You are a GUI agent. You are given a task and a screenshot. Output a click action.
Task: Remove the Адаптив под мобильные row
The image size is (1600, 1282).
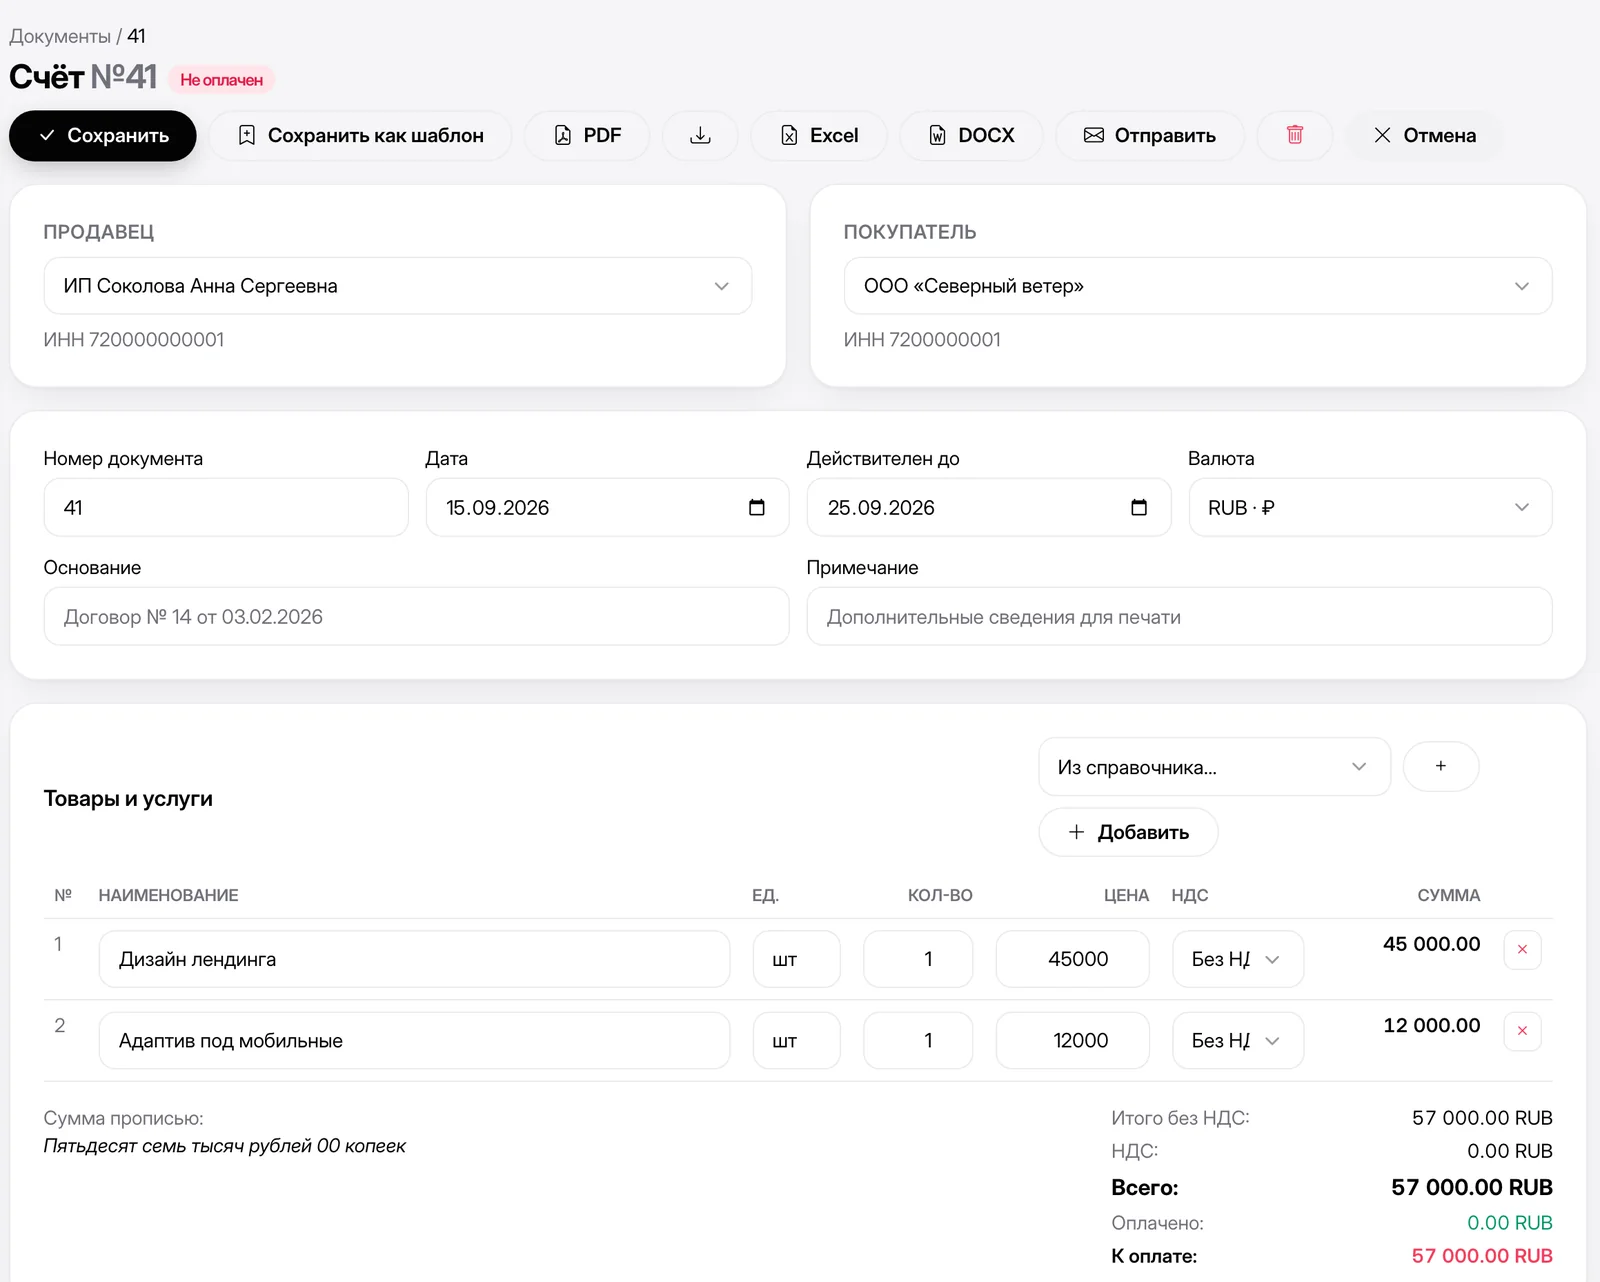1522,1031
